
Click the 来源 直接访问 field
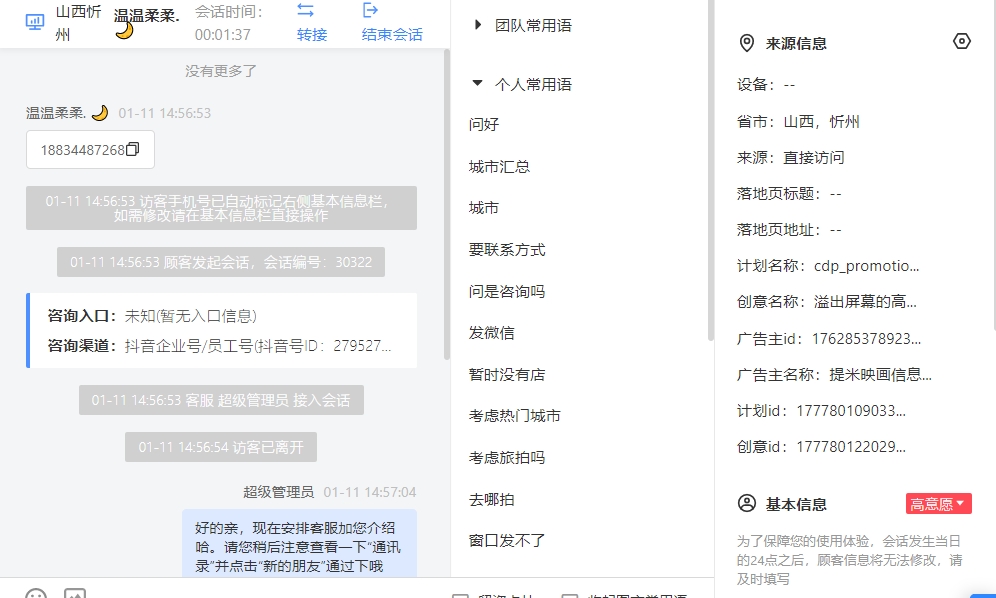(791, 158)
